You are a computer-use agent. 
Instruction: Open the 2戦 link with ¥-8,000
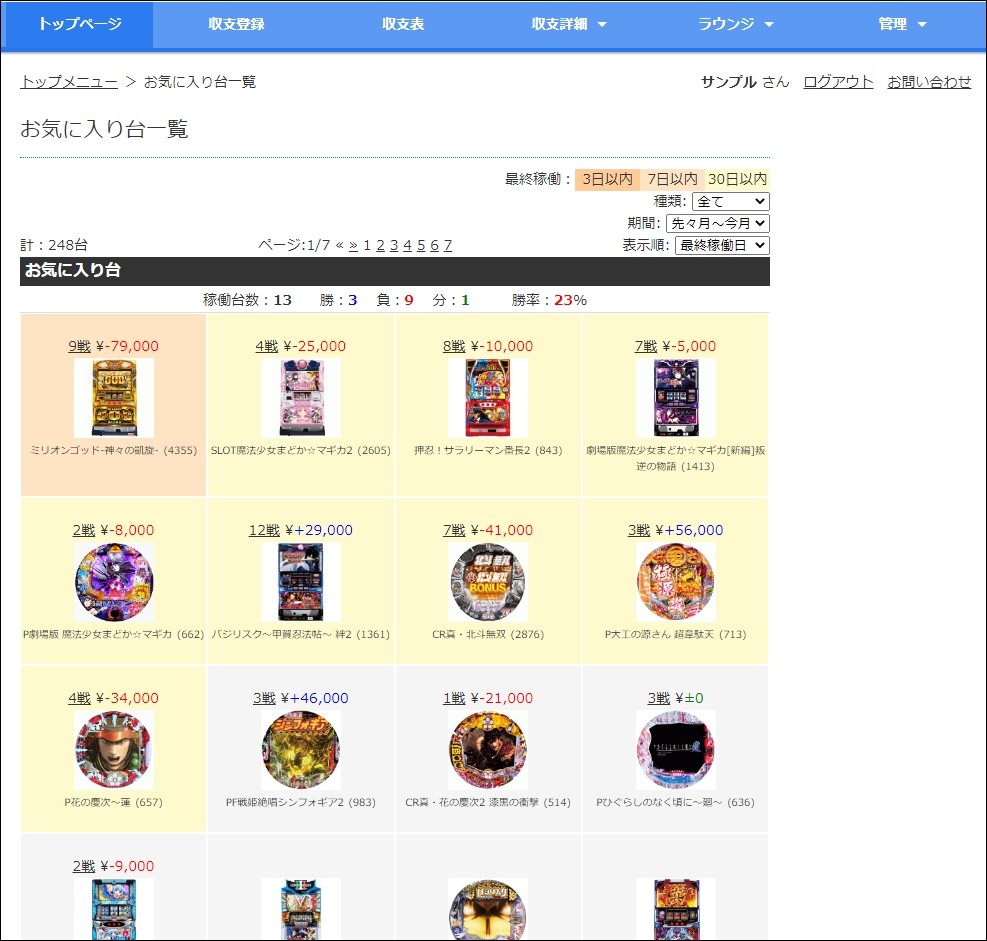click(84, 531)
